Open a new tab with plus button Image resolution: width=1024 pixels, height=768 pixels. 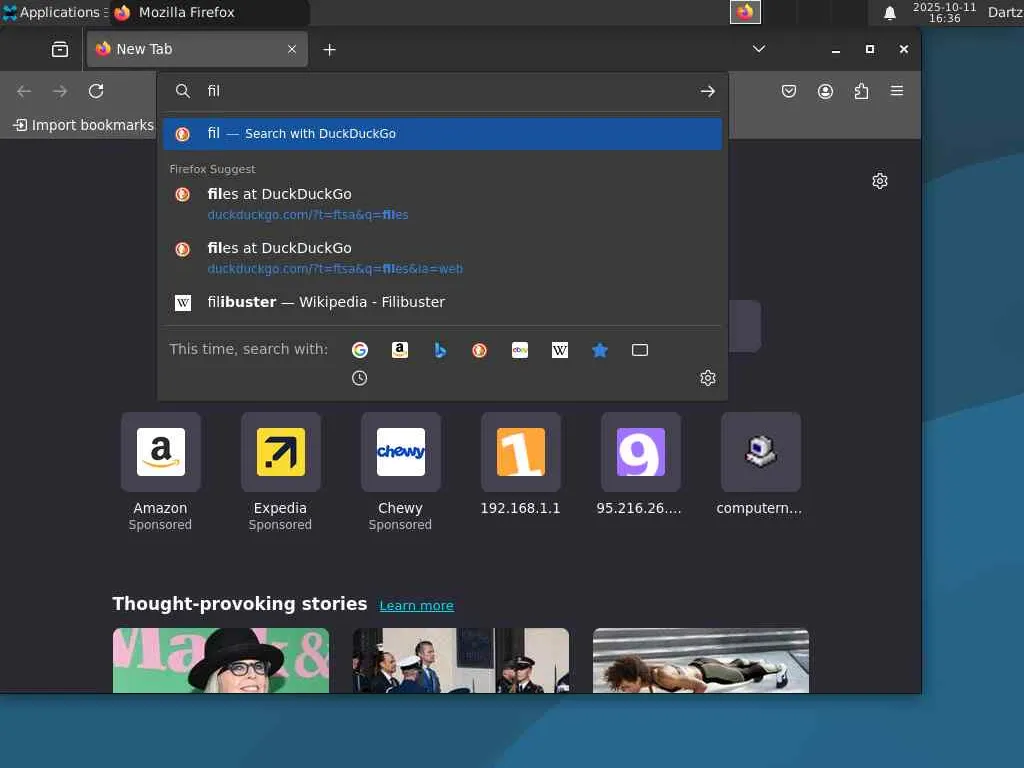pyautogui.click(x=329, y=50)
